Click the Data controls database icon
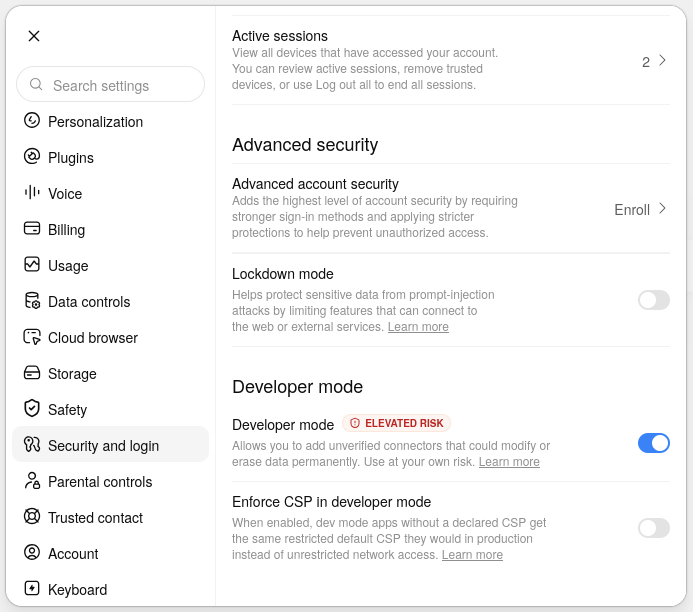 (x=32, y=300)
